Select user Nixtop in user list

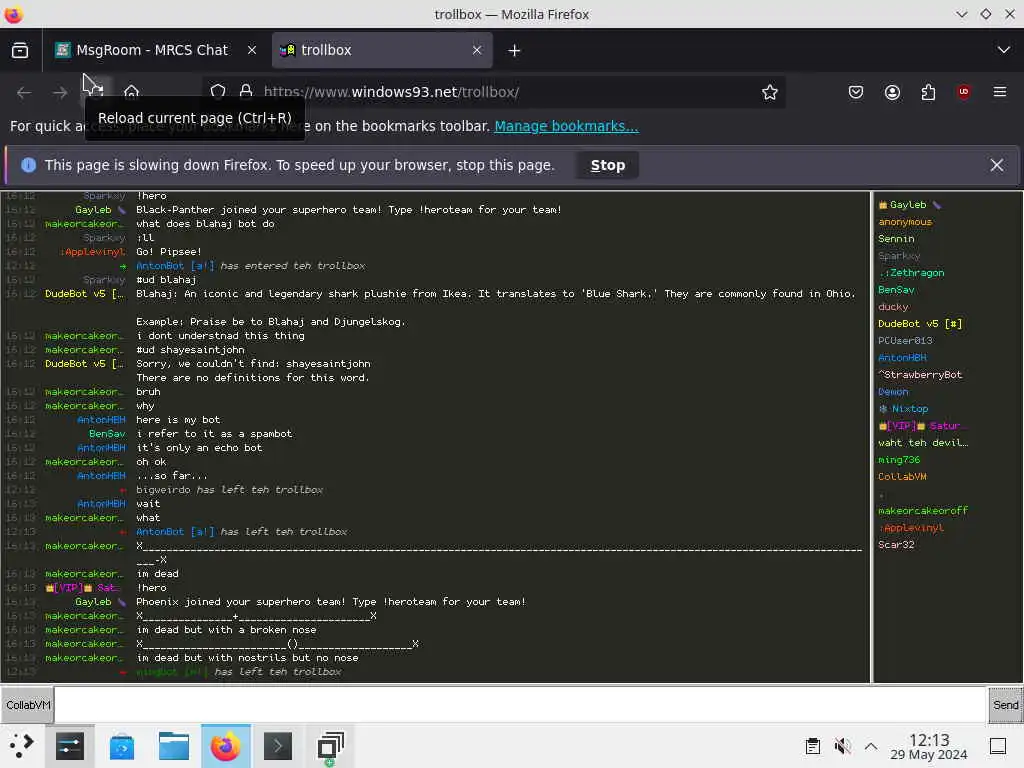pos(904,409)
